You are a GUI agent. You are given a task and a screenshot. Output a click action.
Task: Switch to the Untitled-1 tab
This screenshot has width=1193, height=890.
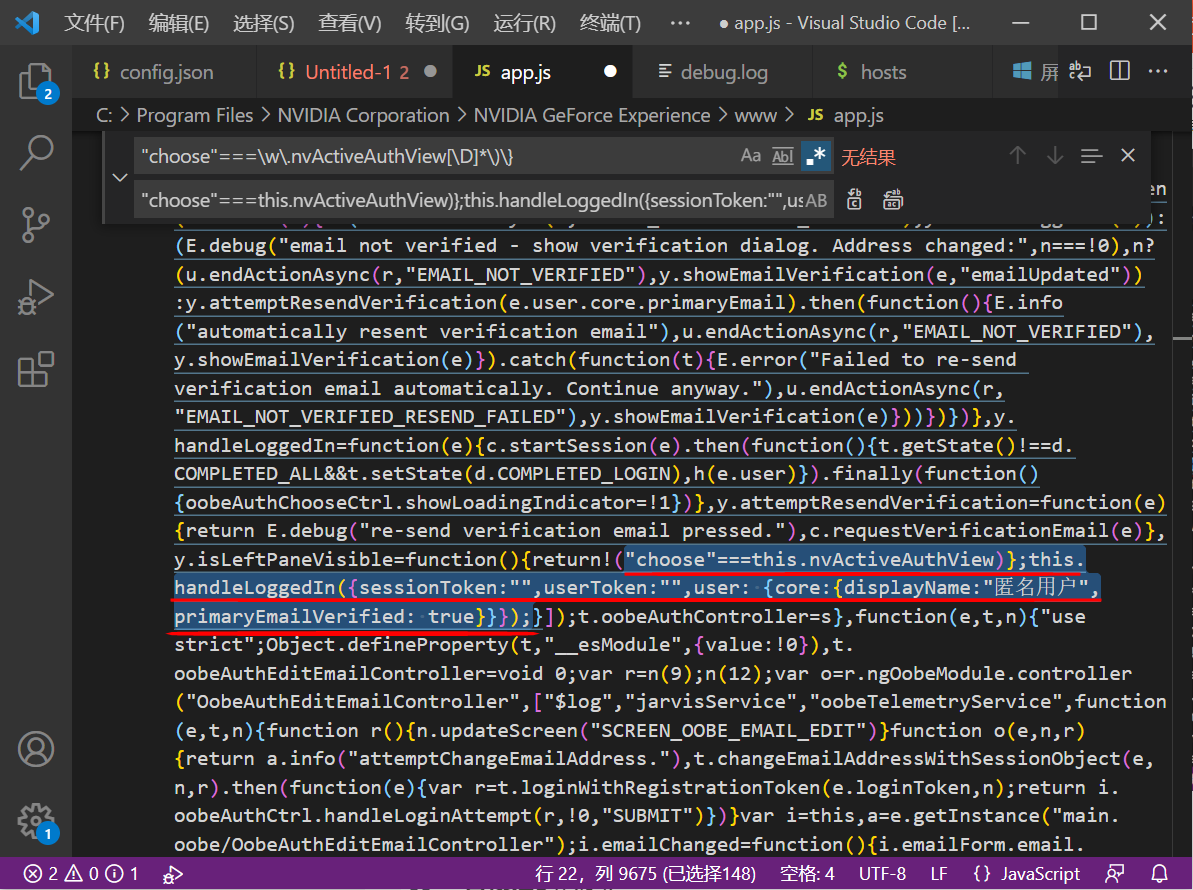point(357,72)
